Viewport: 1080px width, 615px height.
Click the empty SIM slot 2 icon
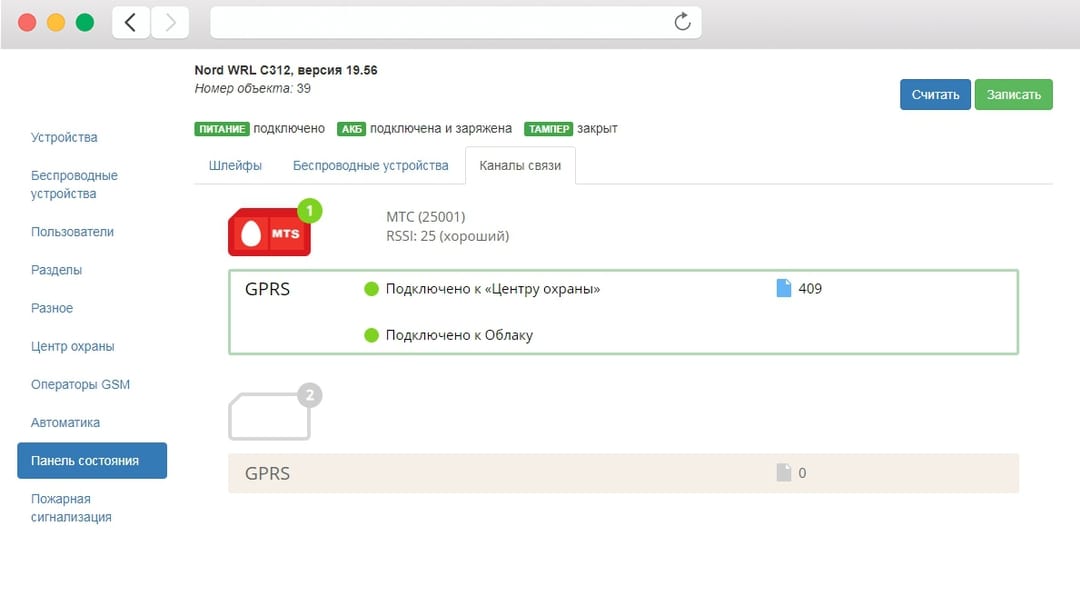(x=270, y=416)
